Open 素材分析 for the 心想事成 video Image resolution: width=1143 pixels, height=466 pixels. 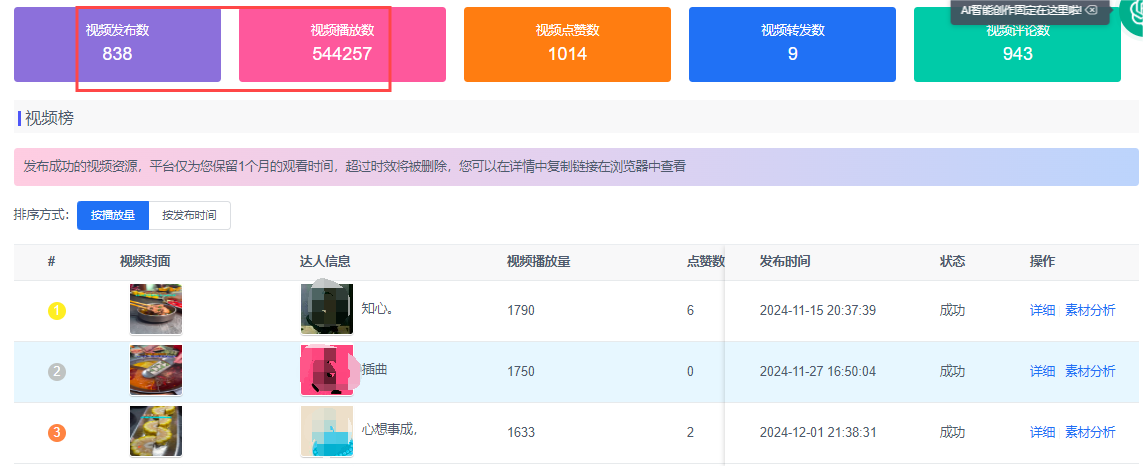tap(1090, 432)
